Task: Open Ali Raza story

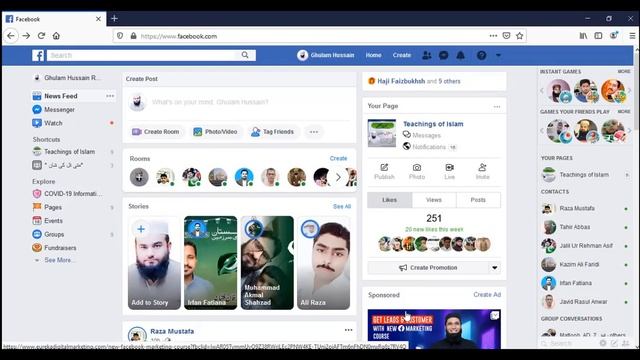Action: coord(323,263)
